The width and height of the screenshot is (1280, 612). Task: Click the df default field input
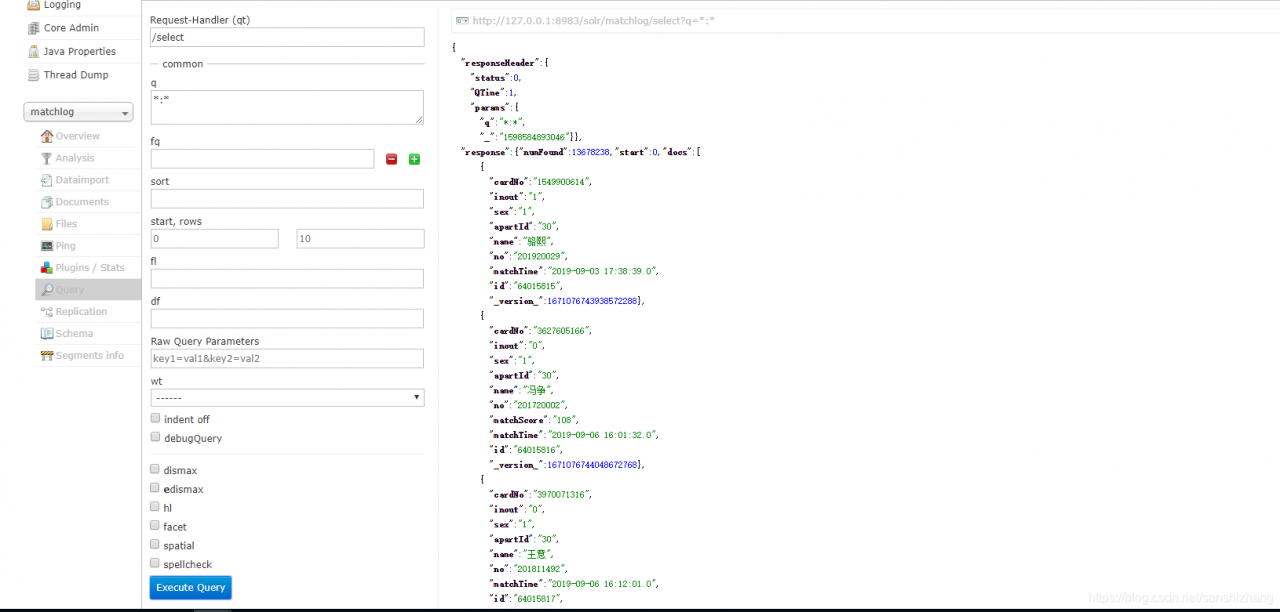coord(287,318)
